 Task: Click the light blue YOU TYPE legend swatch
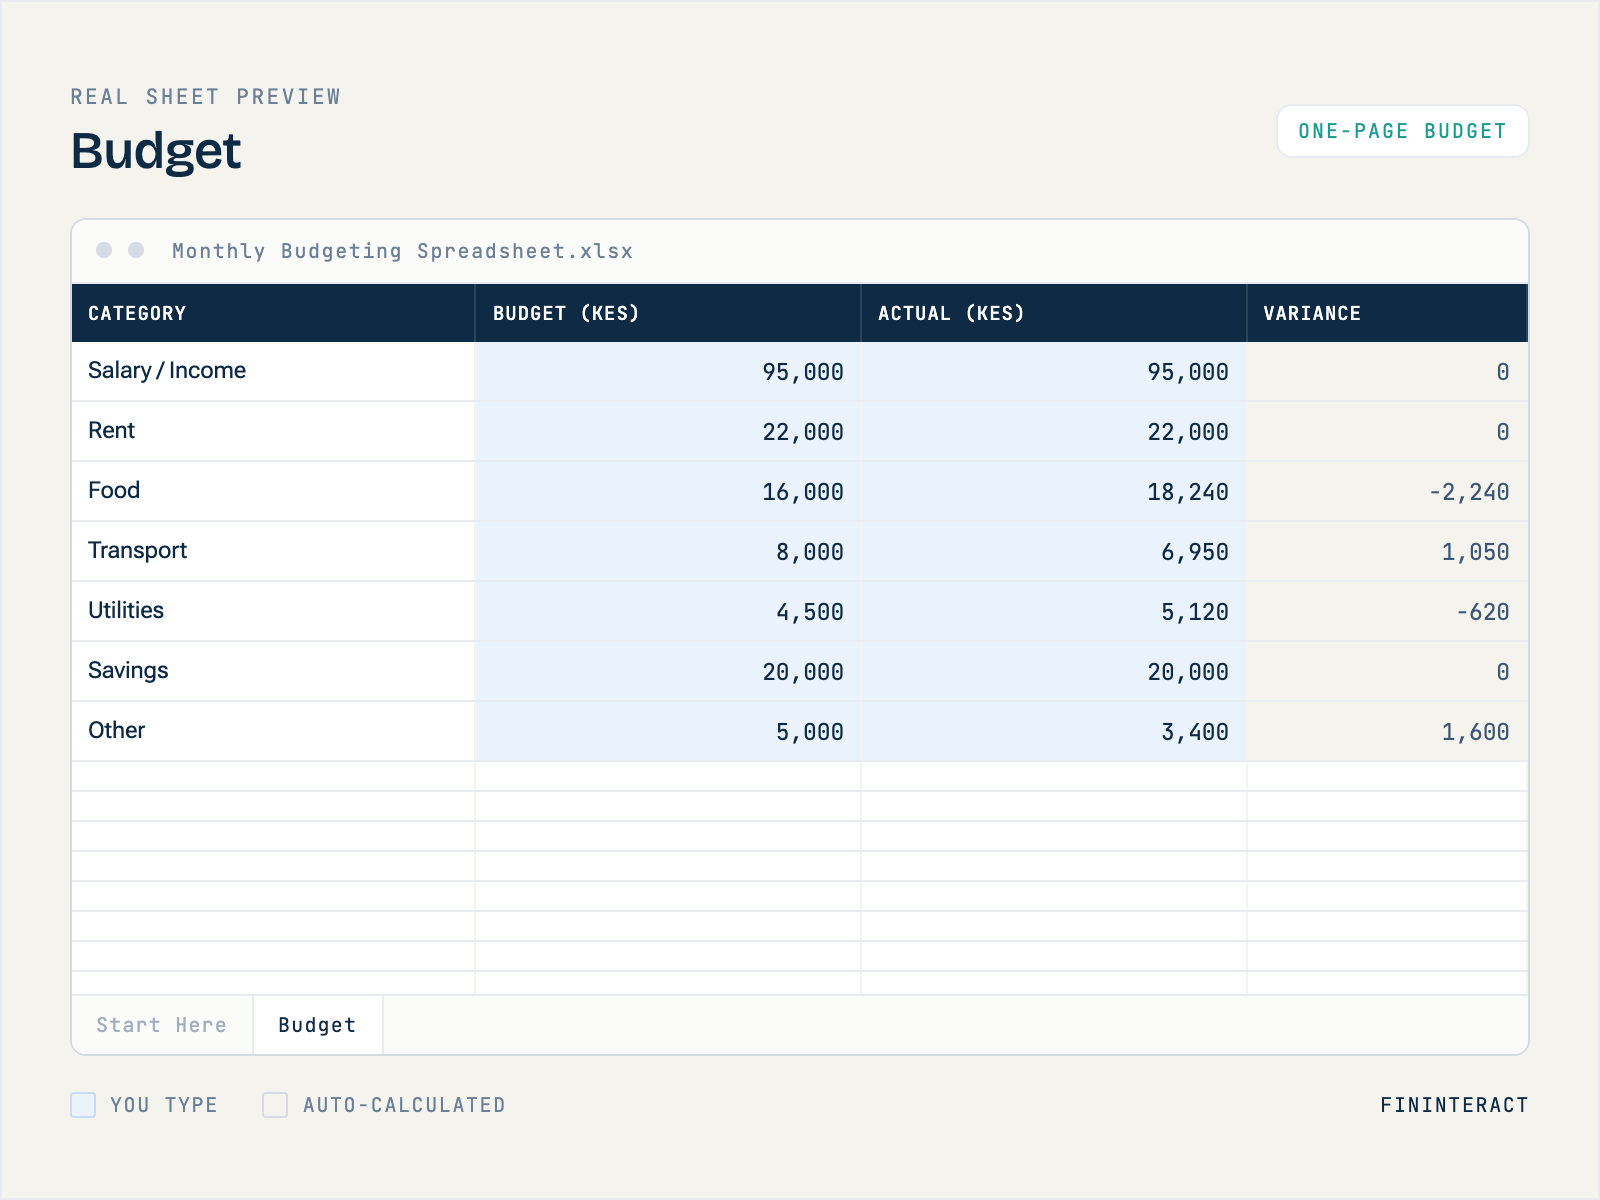click(x=83, y=1105)
